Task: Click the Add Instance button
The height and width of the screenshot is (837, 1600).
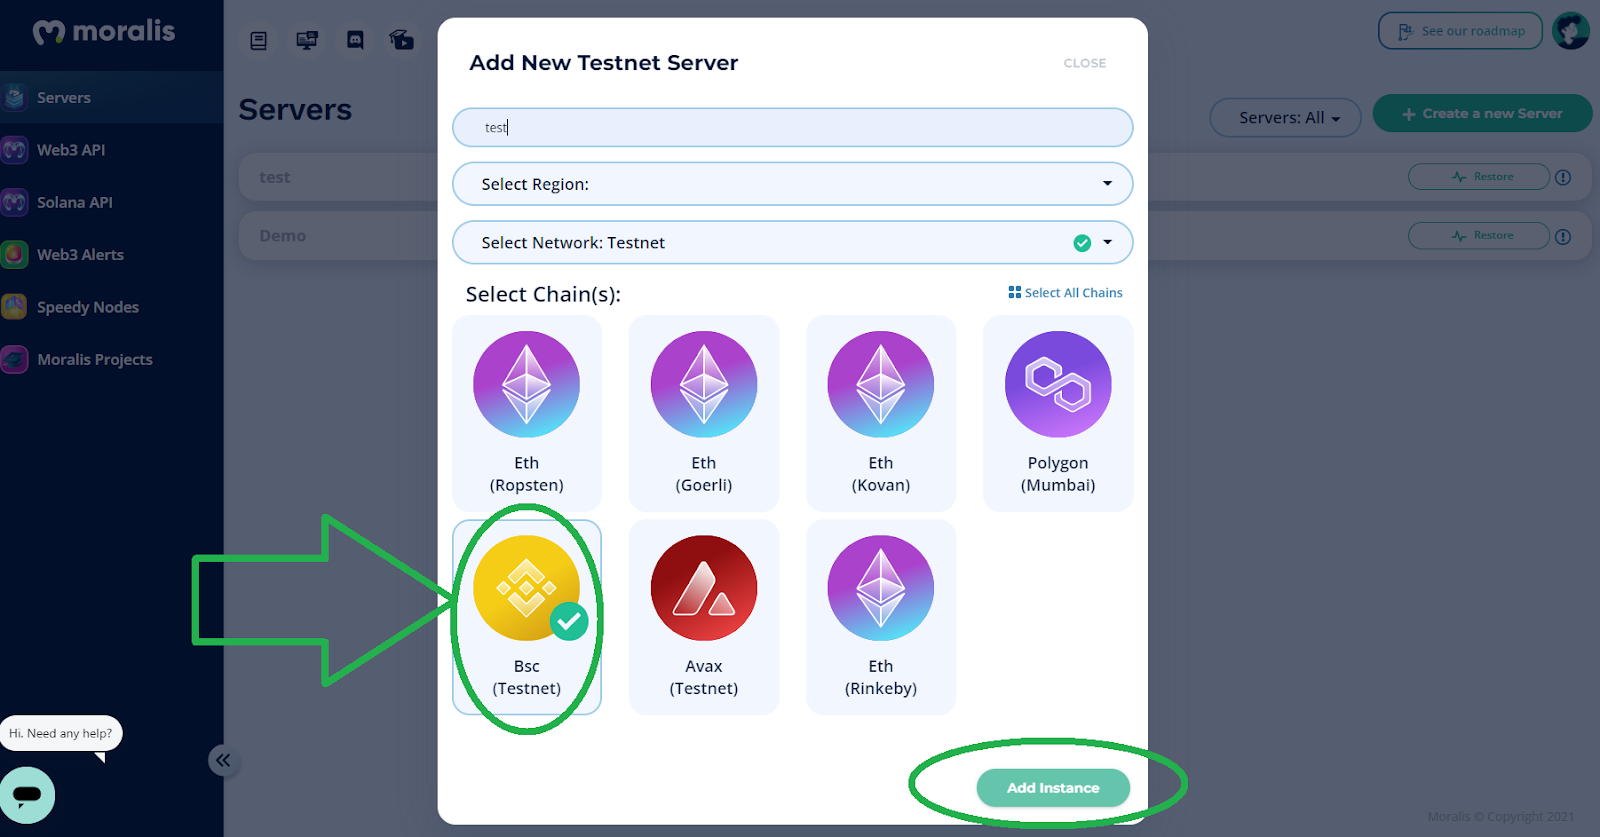Action: coord(1053,788)
